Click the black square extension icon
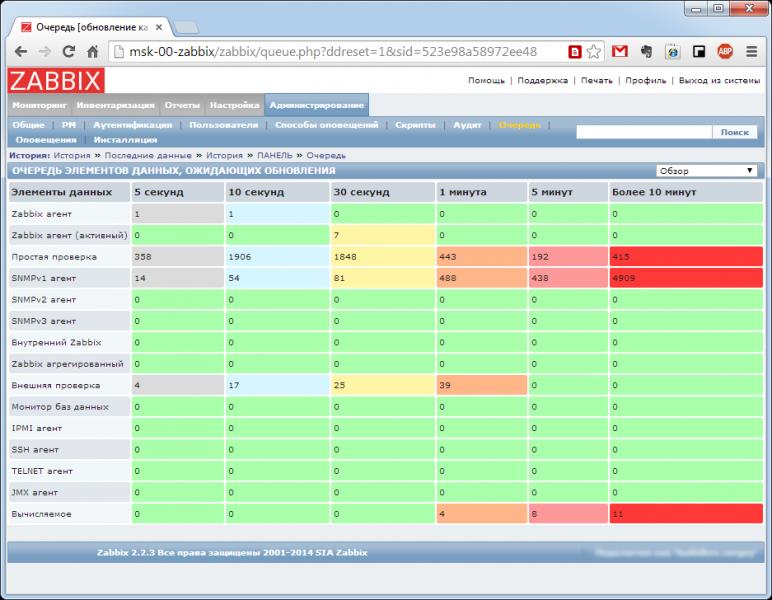772x600 pixels. tap(699, 51)
